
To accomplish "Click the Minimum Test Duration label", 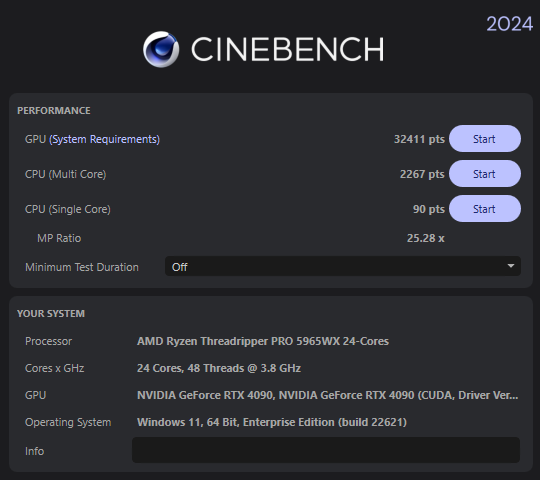I will click(x=82, y=267).
